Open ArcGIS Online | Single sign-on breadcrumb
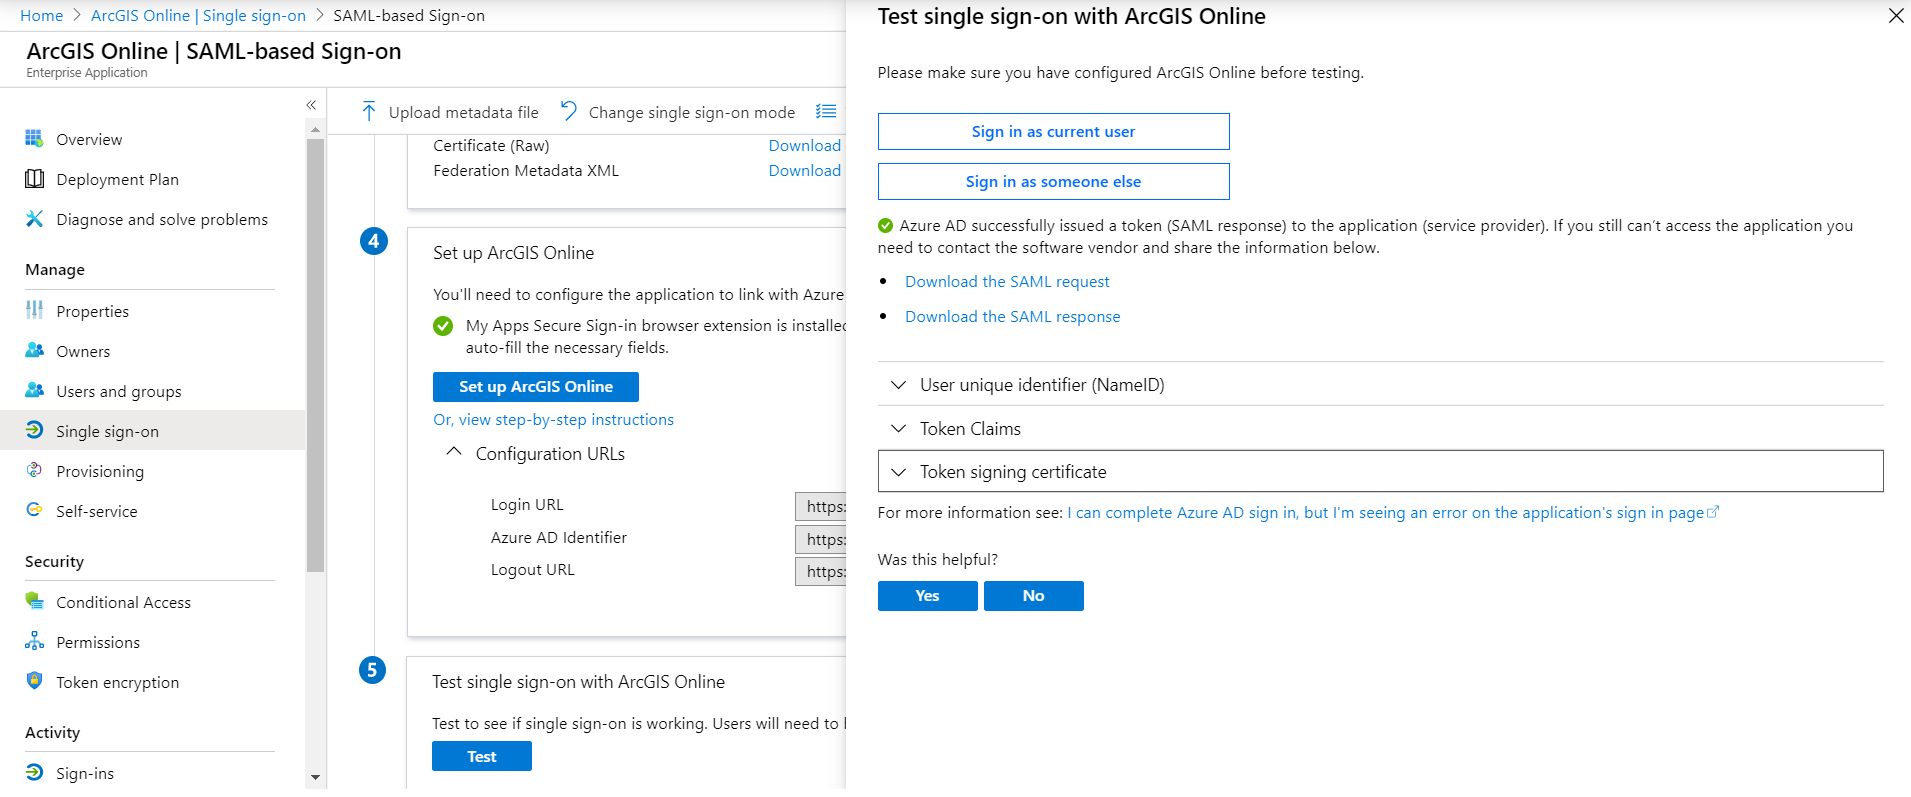Image resolution: width=1911 pixels, height=797 pixels. pos(198,15)
